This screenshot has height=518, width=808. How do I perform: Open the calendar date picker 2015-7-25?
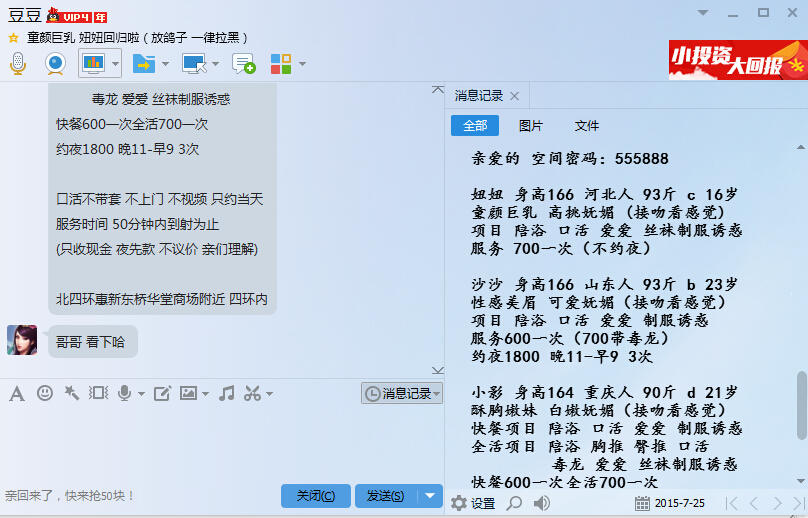(670, 503)
